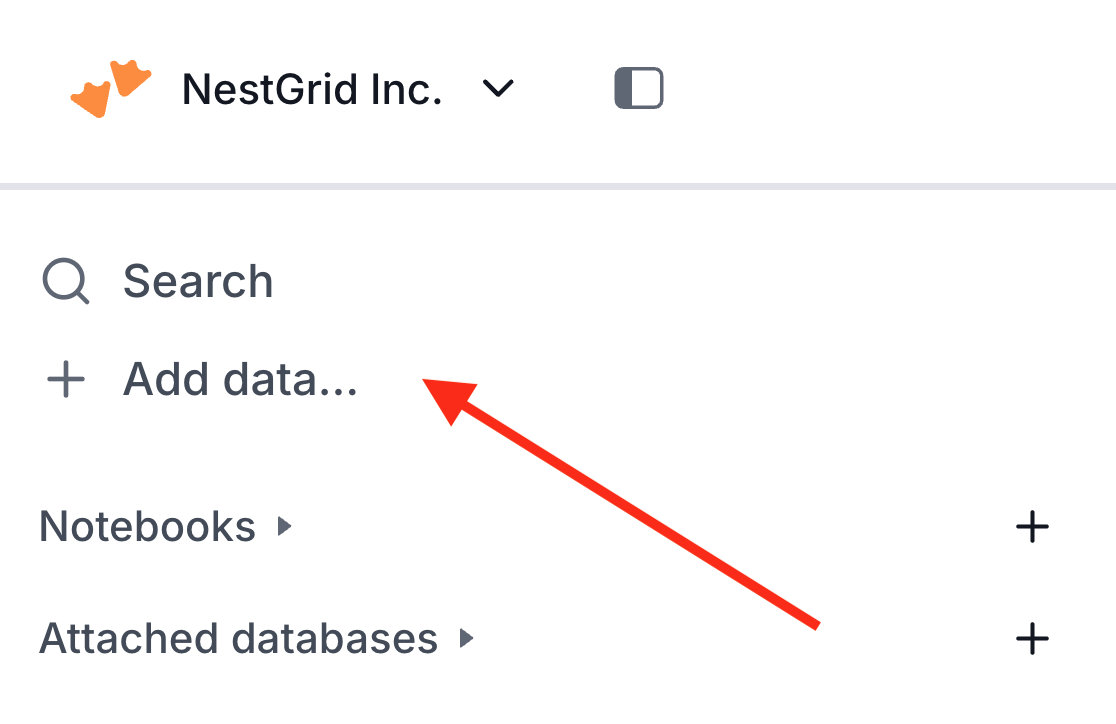Image resolution: width=1116 pixels, height=724 pixels.
Task: Click the orange duck feet logo
Action: (x=110, y=89)
